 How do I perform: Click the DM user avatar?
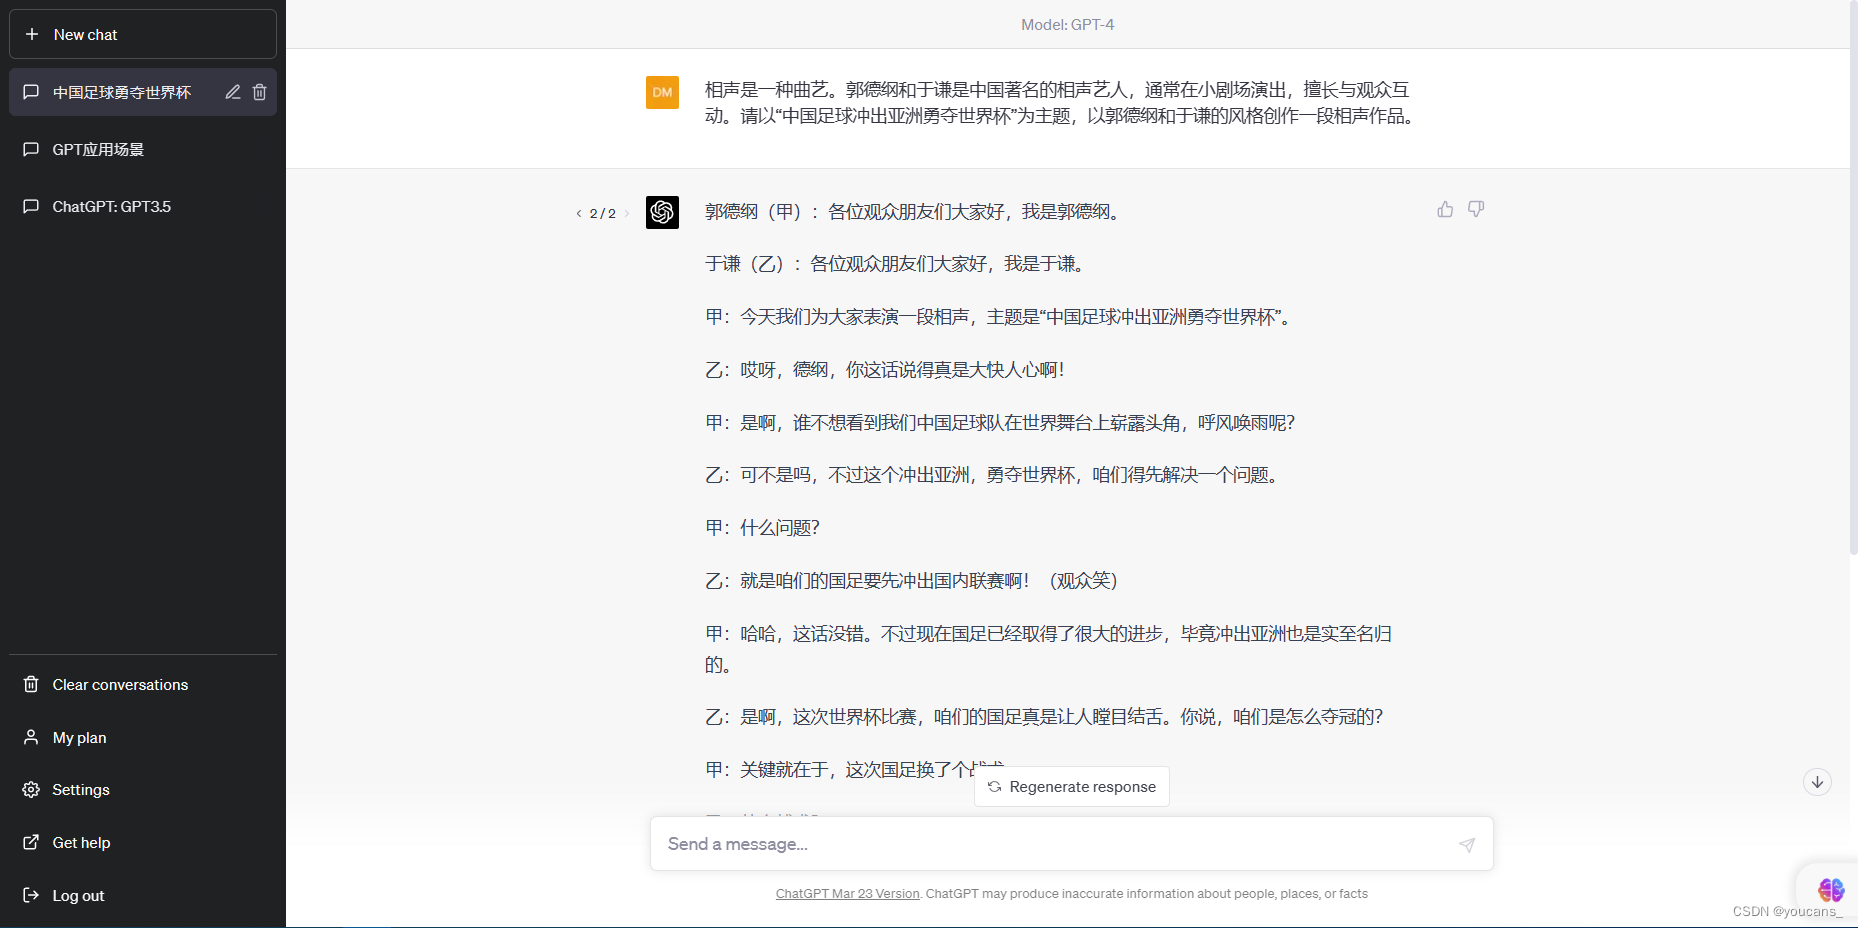click(x=662, y=92)
